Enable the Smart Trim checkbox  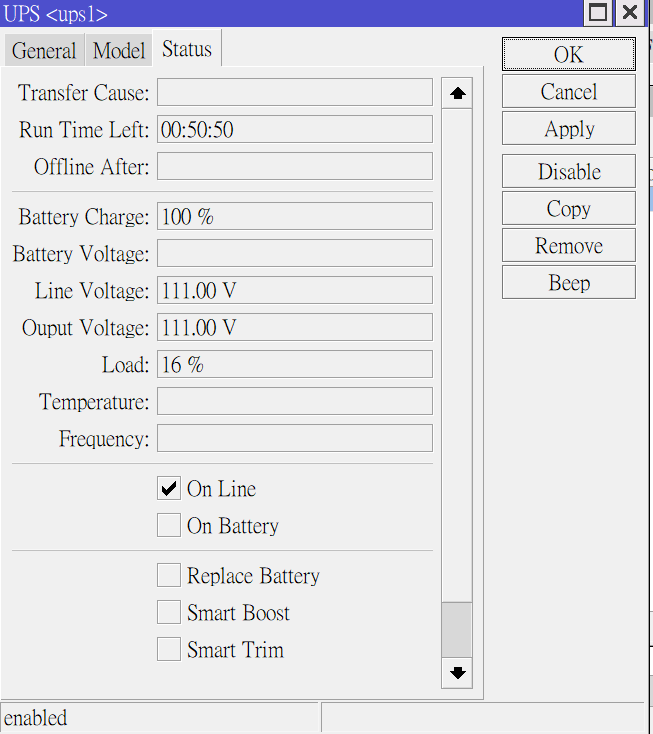click(169, 649)
